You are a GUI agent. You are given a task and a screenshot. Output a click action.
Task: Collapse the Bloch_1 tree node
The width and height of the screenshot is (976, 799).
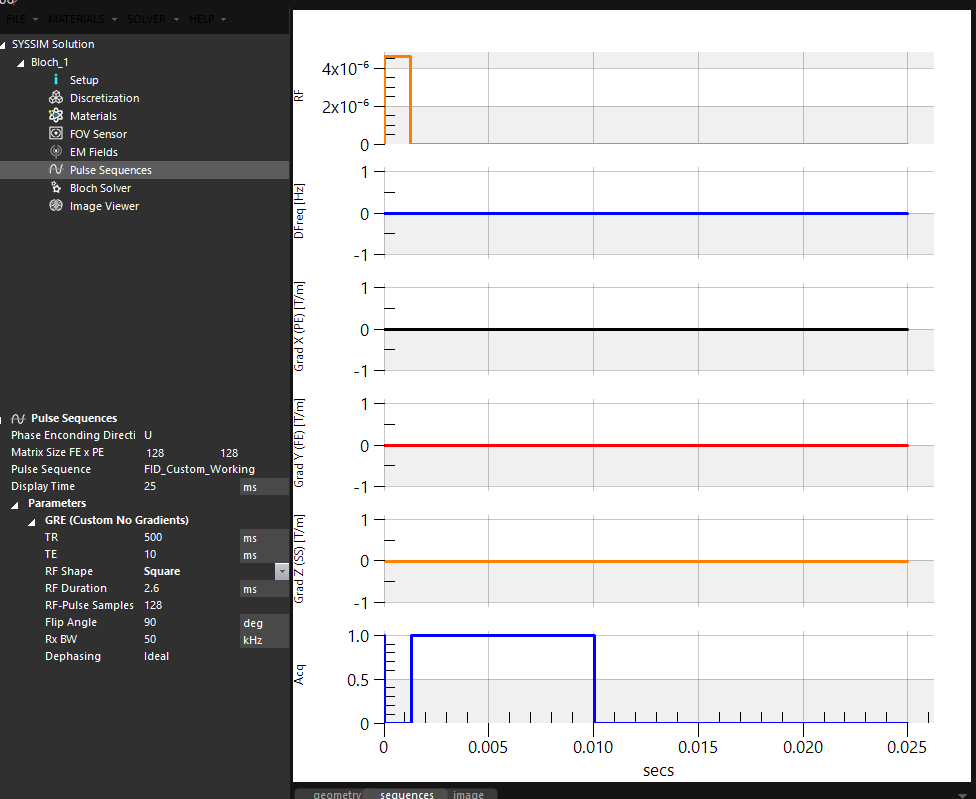tap(21, 63)
